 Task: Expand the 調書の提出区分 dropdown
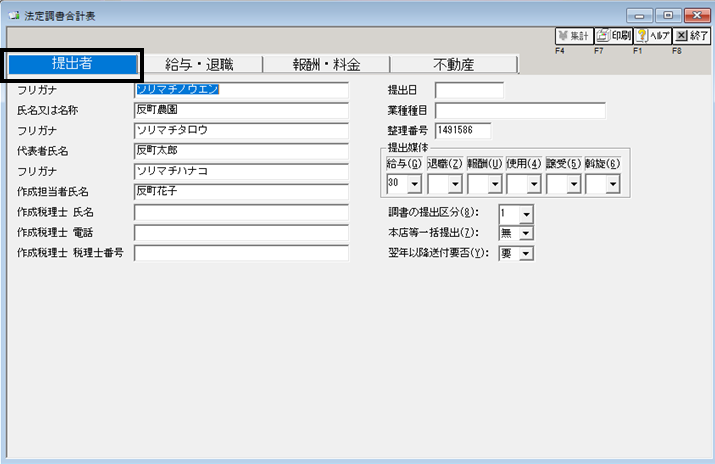tap(526, 214)
